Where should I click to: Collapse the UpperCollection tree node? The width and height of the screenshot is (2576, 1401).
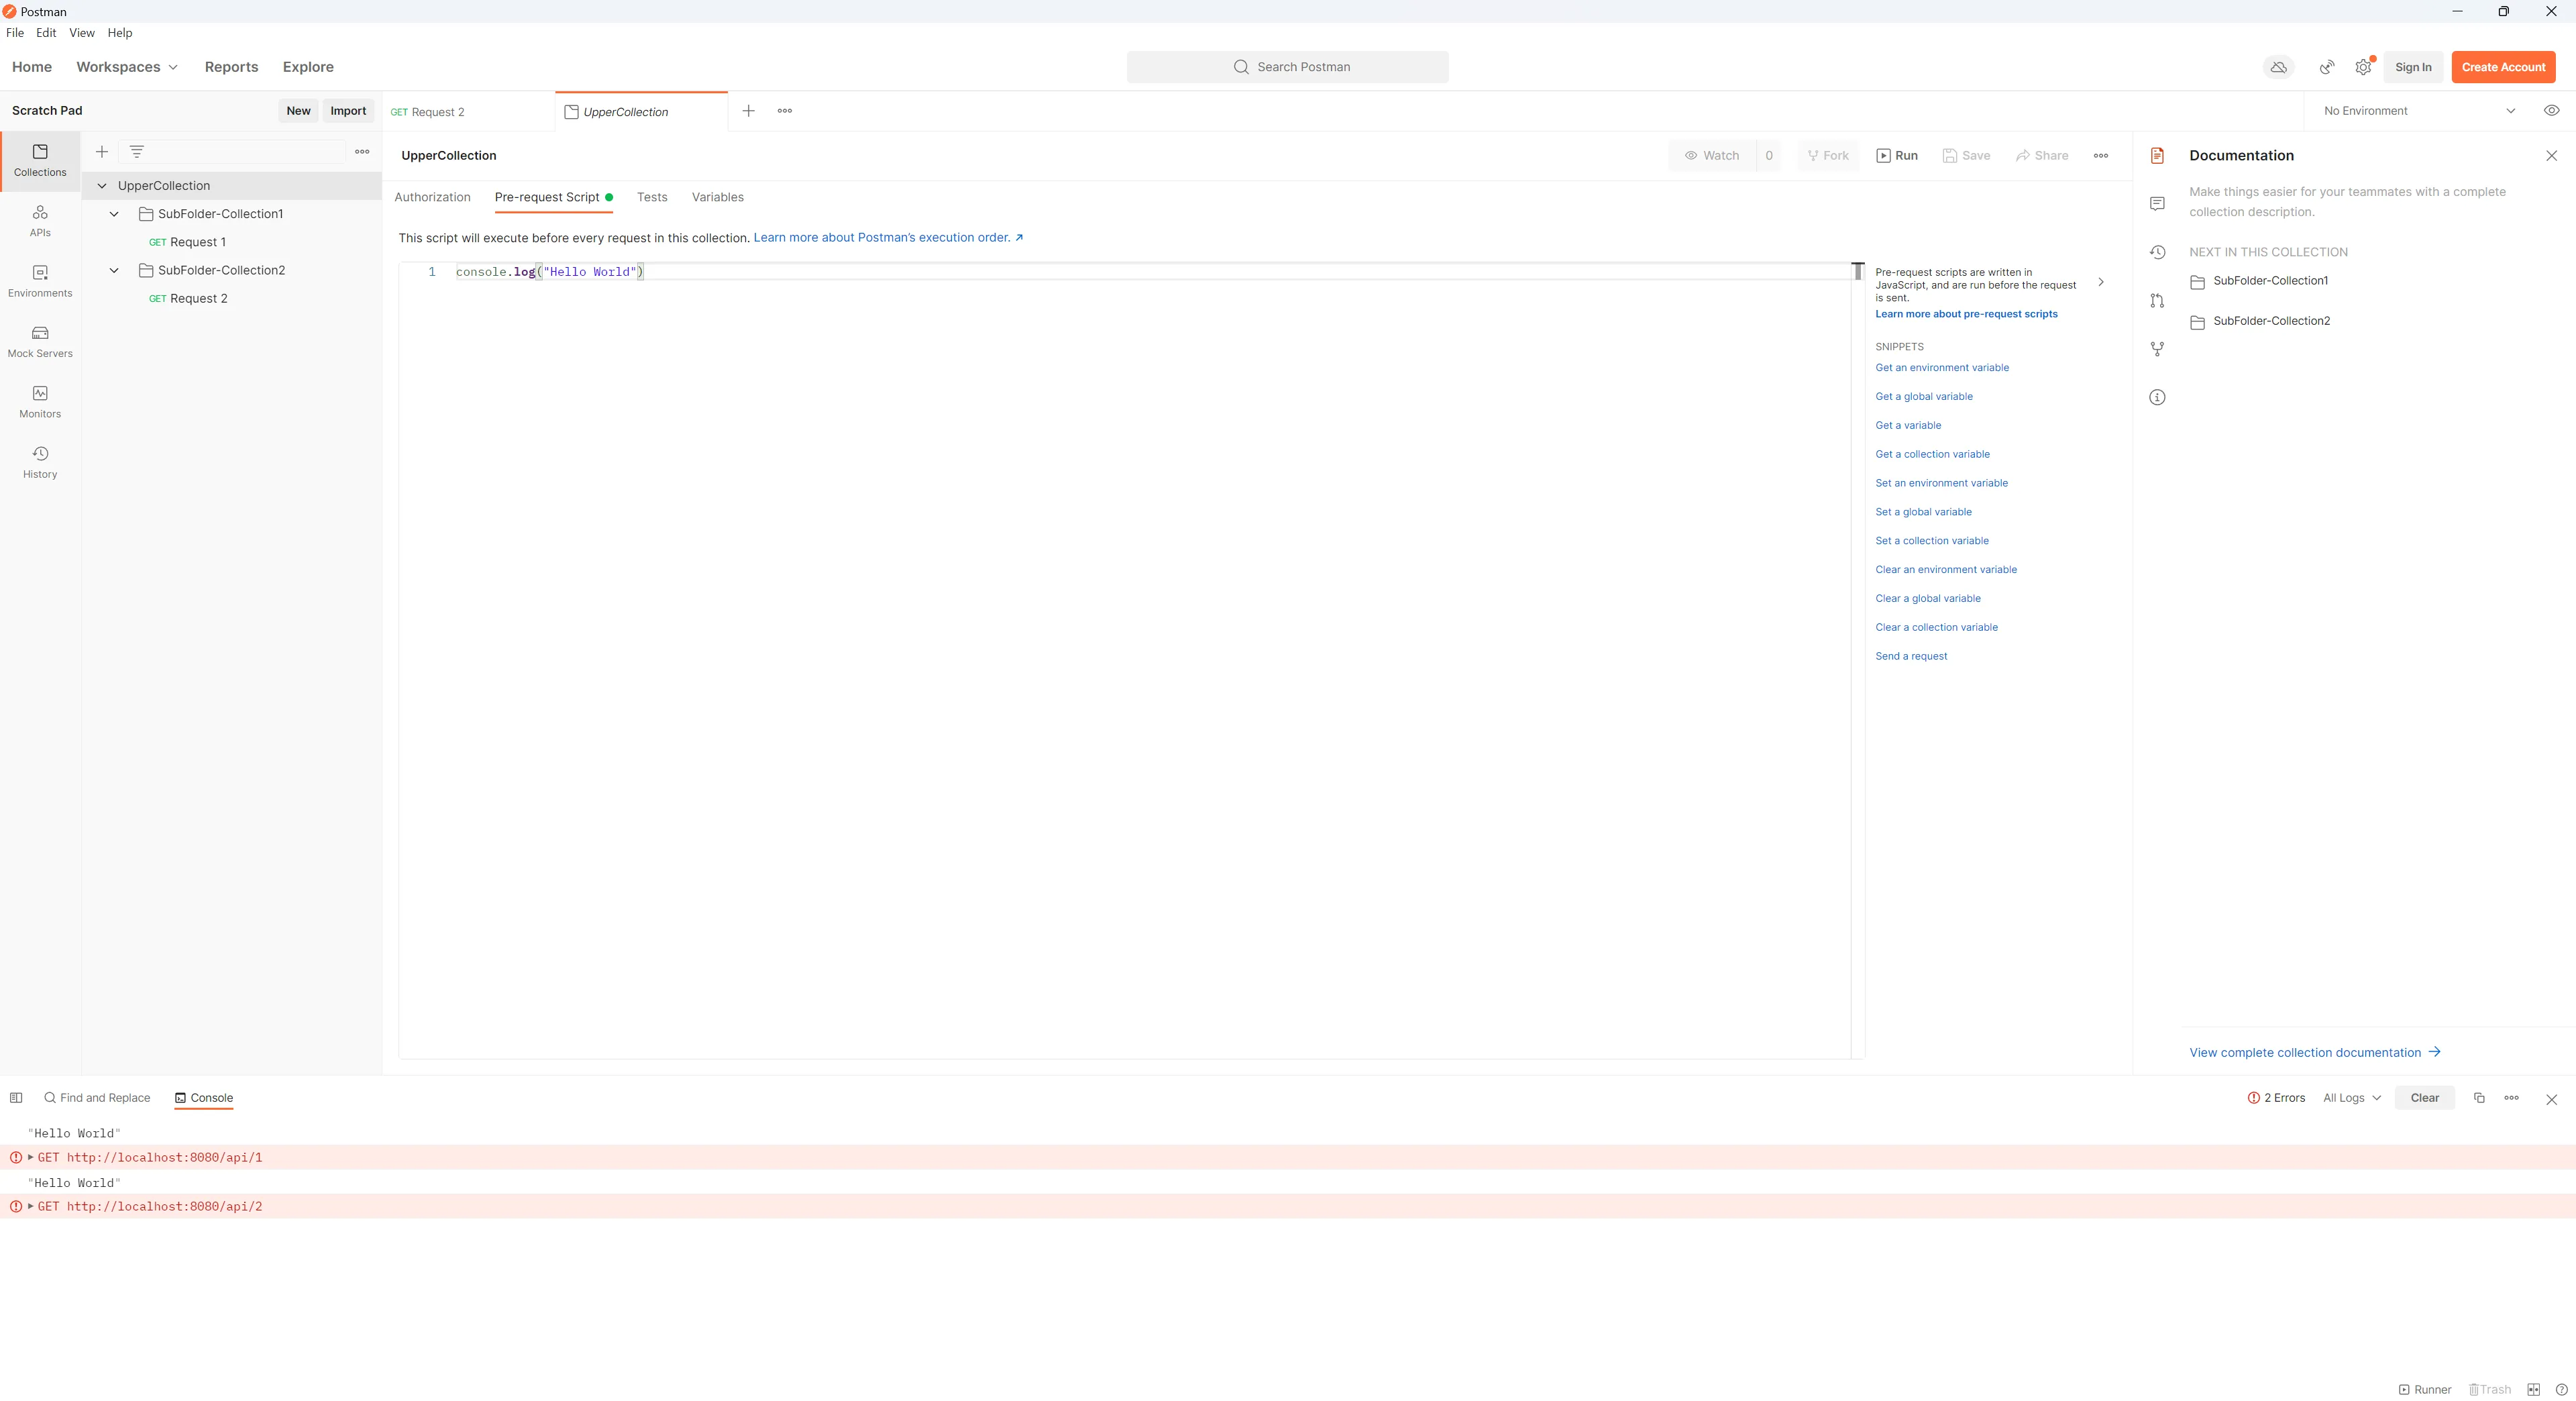click(102, 186)
